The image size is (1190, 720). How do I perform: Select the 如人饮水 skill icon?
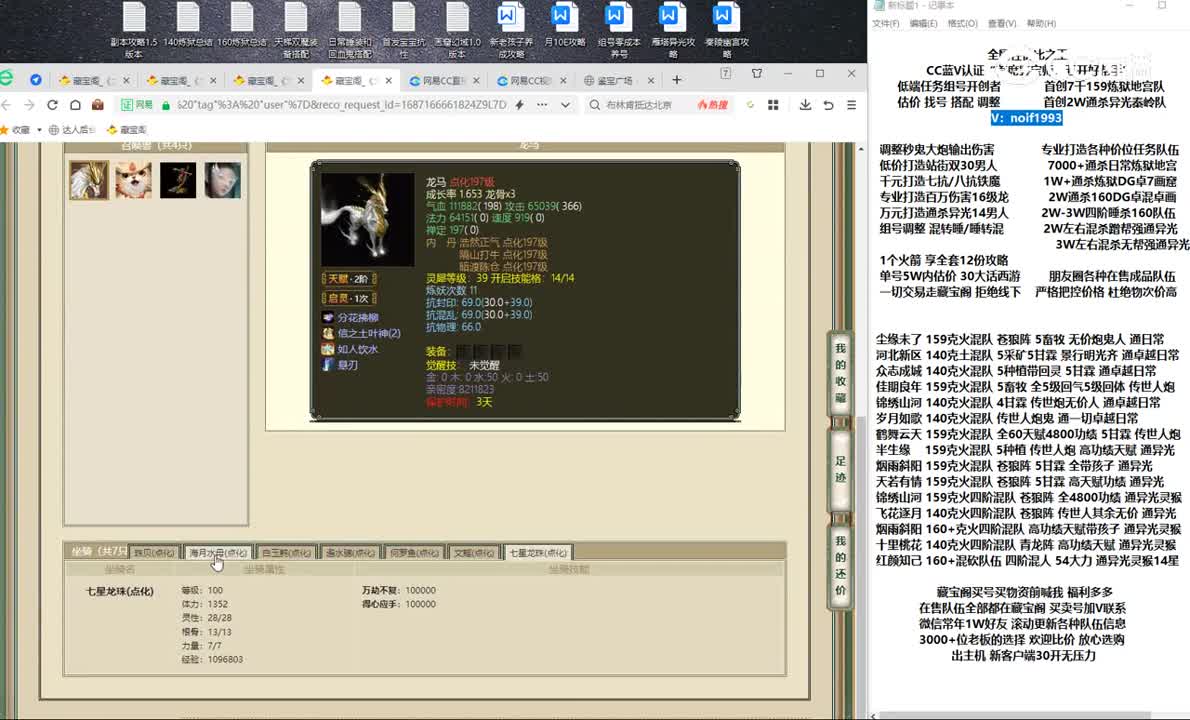(x=328, y=349)
